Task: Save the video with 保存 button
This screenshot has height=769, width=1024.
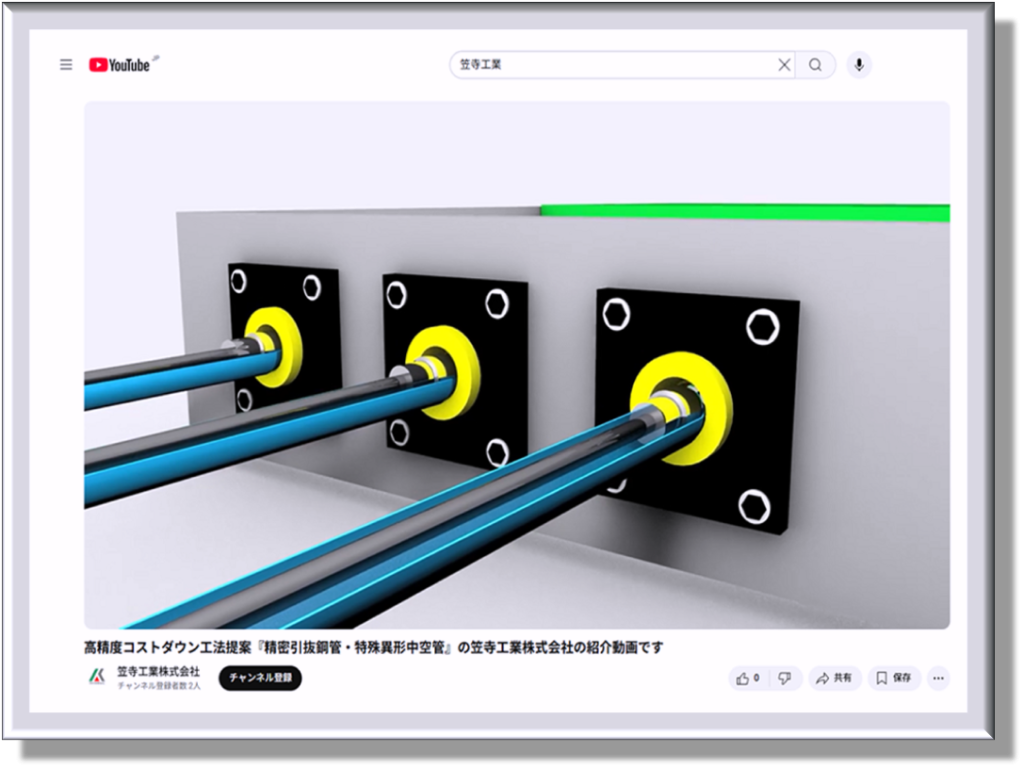Action: [x=894, y=678]
